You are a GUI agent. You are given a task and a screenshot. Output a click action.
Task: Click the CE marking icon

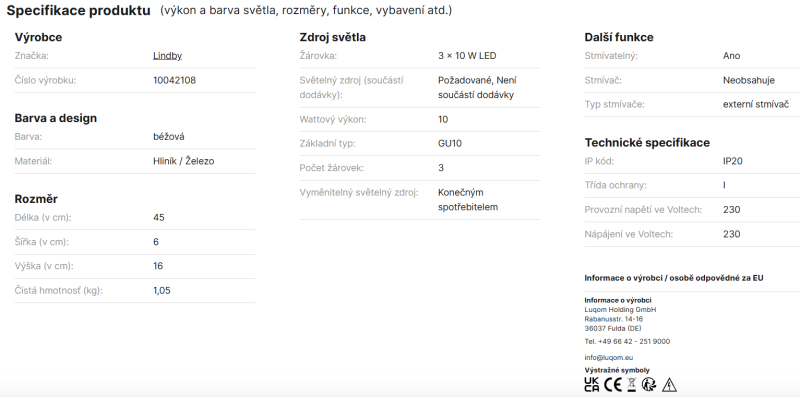pos(613,384)
